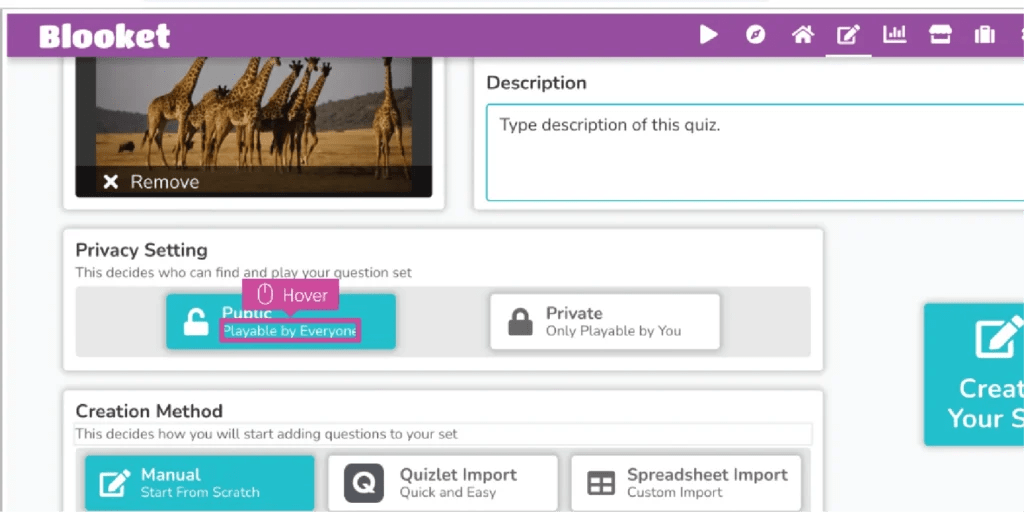Click 'Only Playable by You' text
This screenshot has height=512, width=1024.
613,331
